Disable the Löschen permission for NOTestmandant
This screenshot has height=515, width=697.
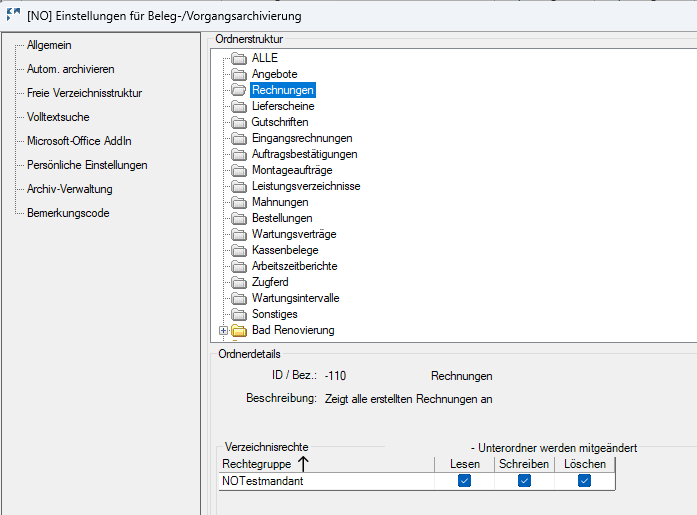coord(585,481)
